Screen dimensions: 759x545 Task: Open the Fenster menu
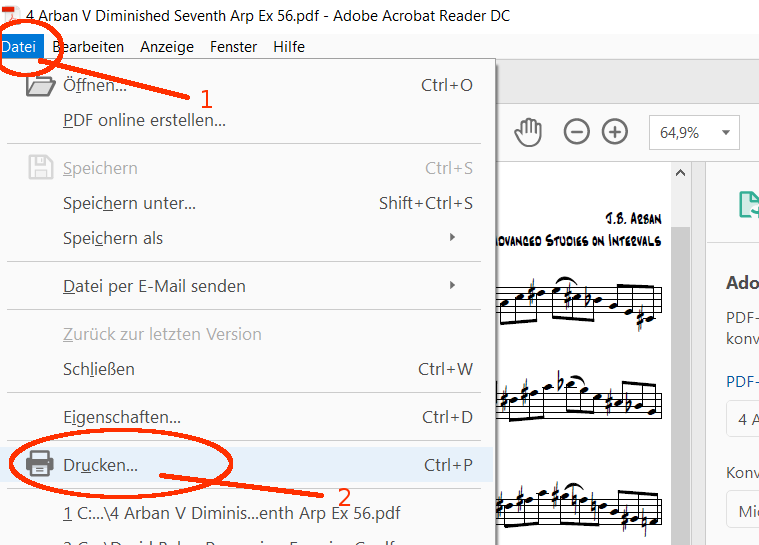(x=233, y=46)
